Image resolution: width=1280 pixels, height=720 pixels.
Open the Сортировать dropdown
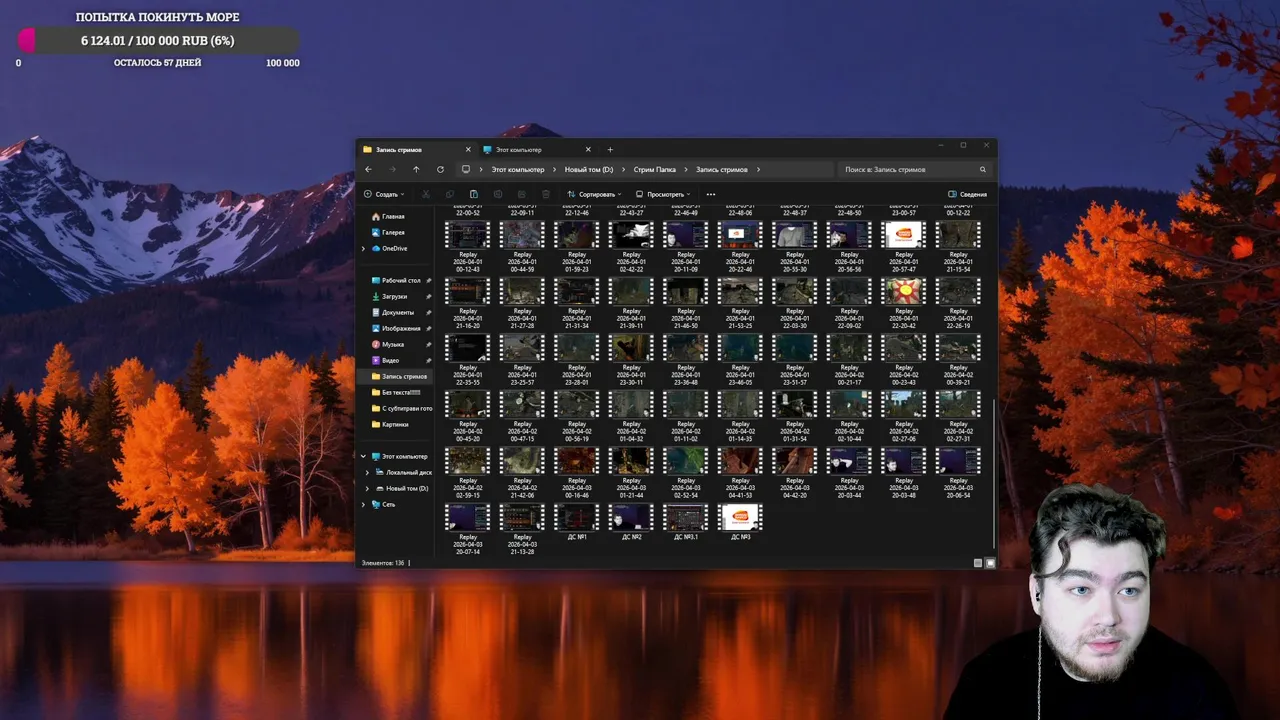pyautogui.click(x=594, y=194)
